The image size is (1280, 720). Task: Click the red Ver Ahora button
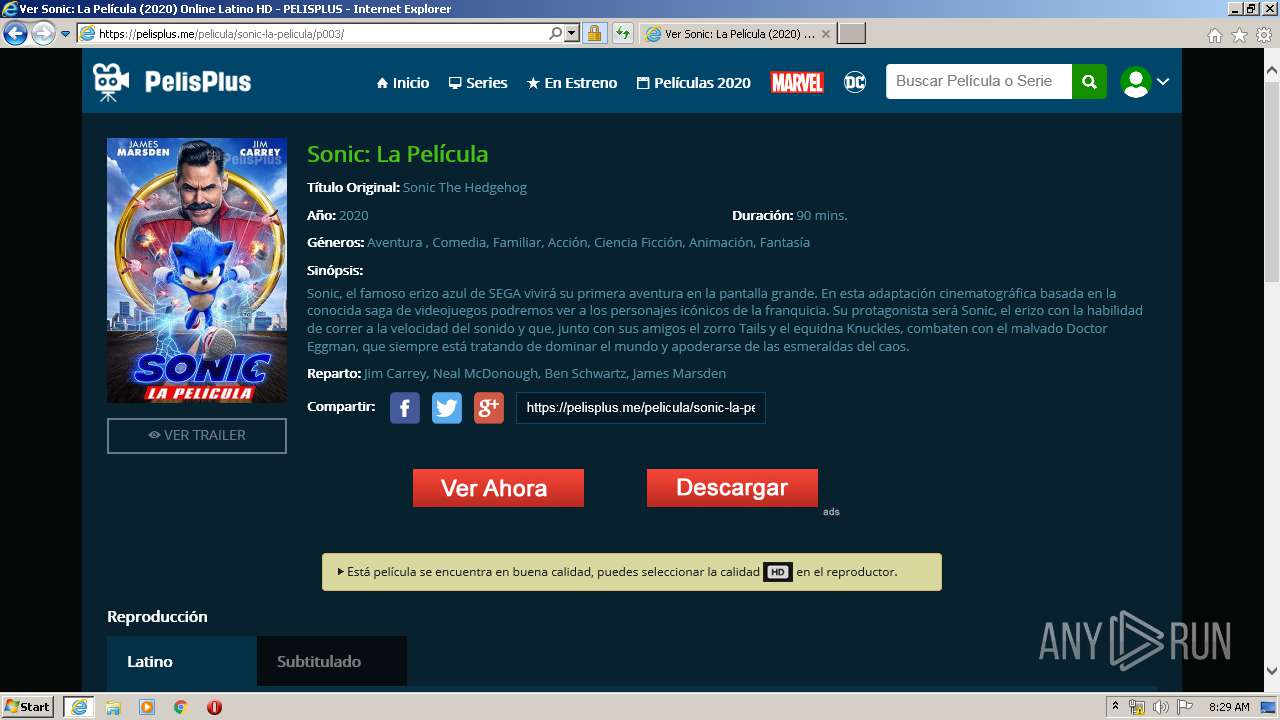click(498, 488)
